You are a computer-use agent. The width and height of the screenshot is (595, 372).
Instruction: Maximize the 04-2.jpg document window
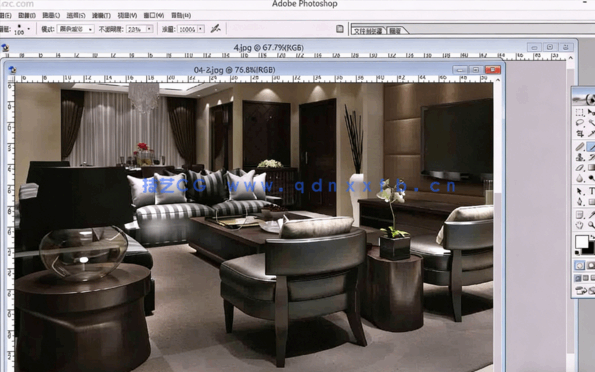click(x=476, y=70)
